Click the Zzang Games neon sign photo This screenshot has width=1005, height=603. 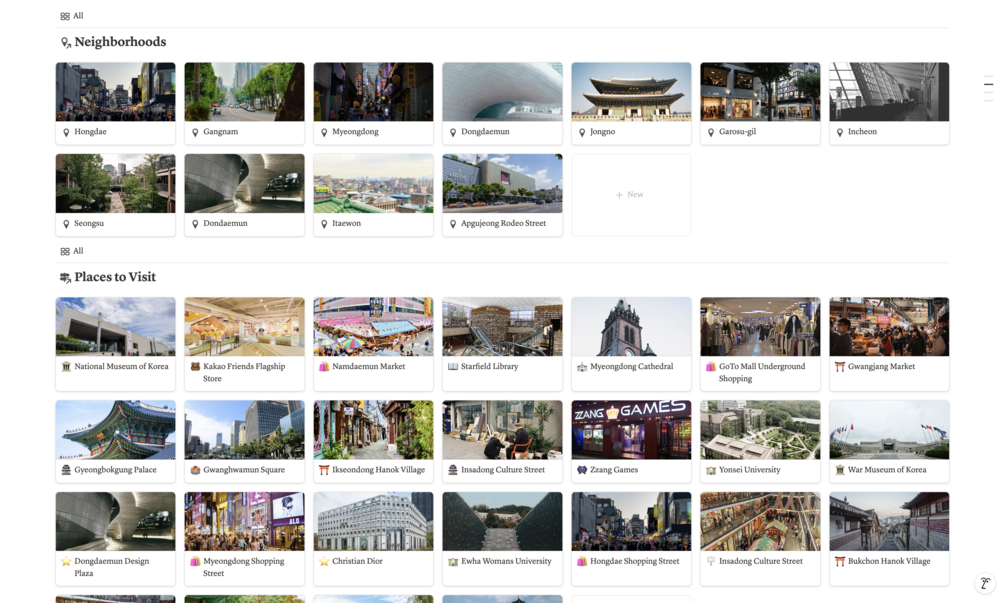[x=631, y=430]
